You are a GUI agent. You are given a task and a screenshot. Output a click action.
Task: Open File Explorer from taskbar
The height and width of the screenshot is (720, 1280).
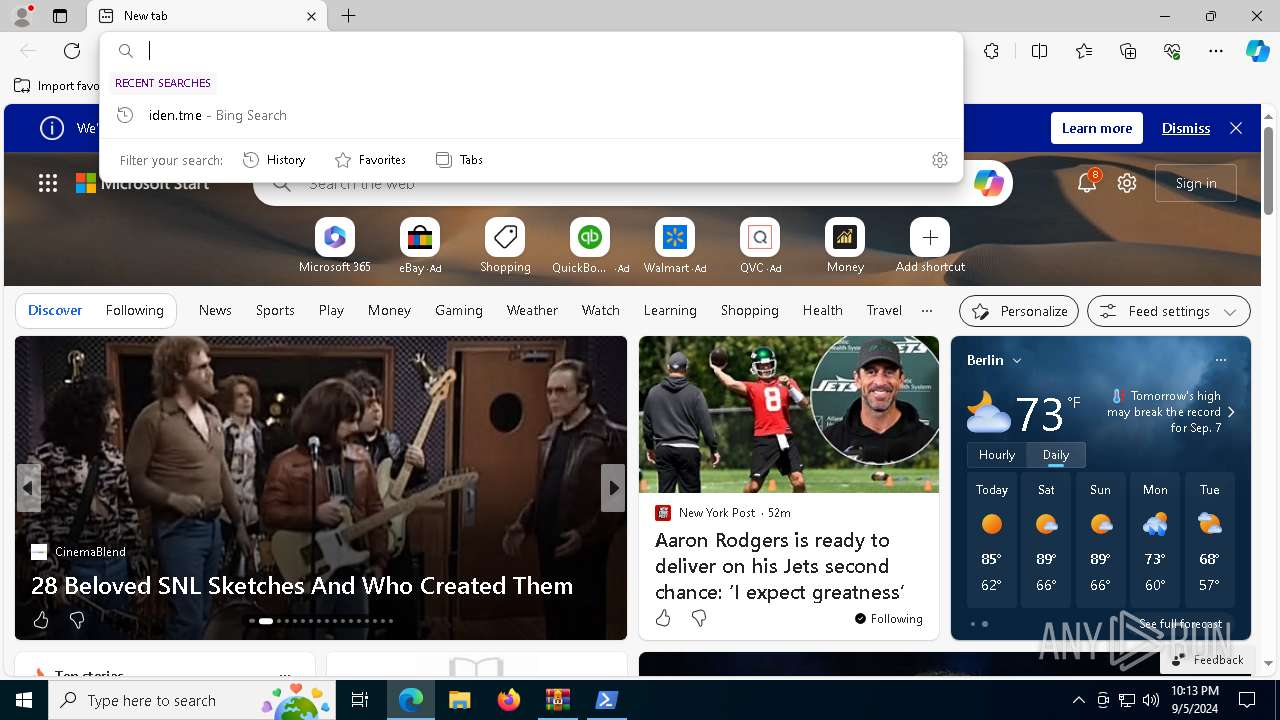tap(459, 700)
